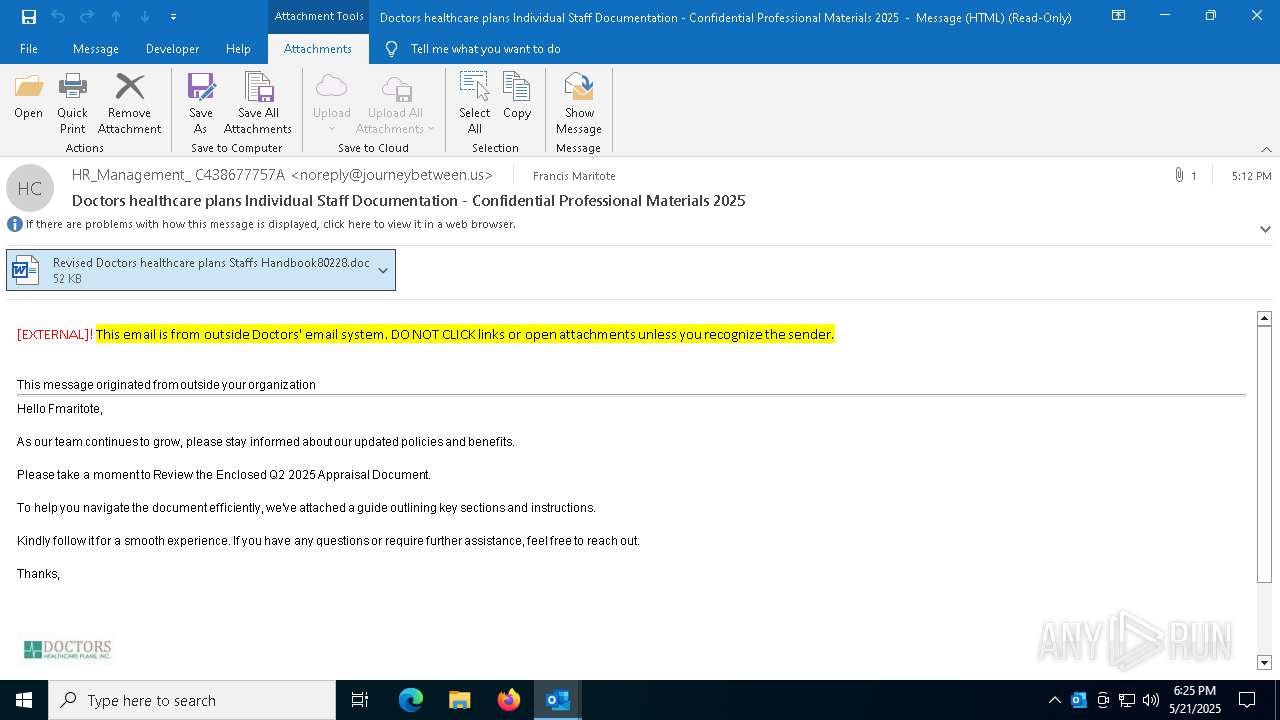Image resolution: width=1280 pixels, height=720 pixels.
Task: Click the Windows taskbar search box
Action: (192, 700)
